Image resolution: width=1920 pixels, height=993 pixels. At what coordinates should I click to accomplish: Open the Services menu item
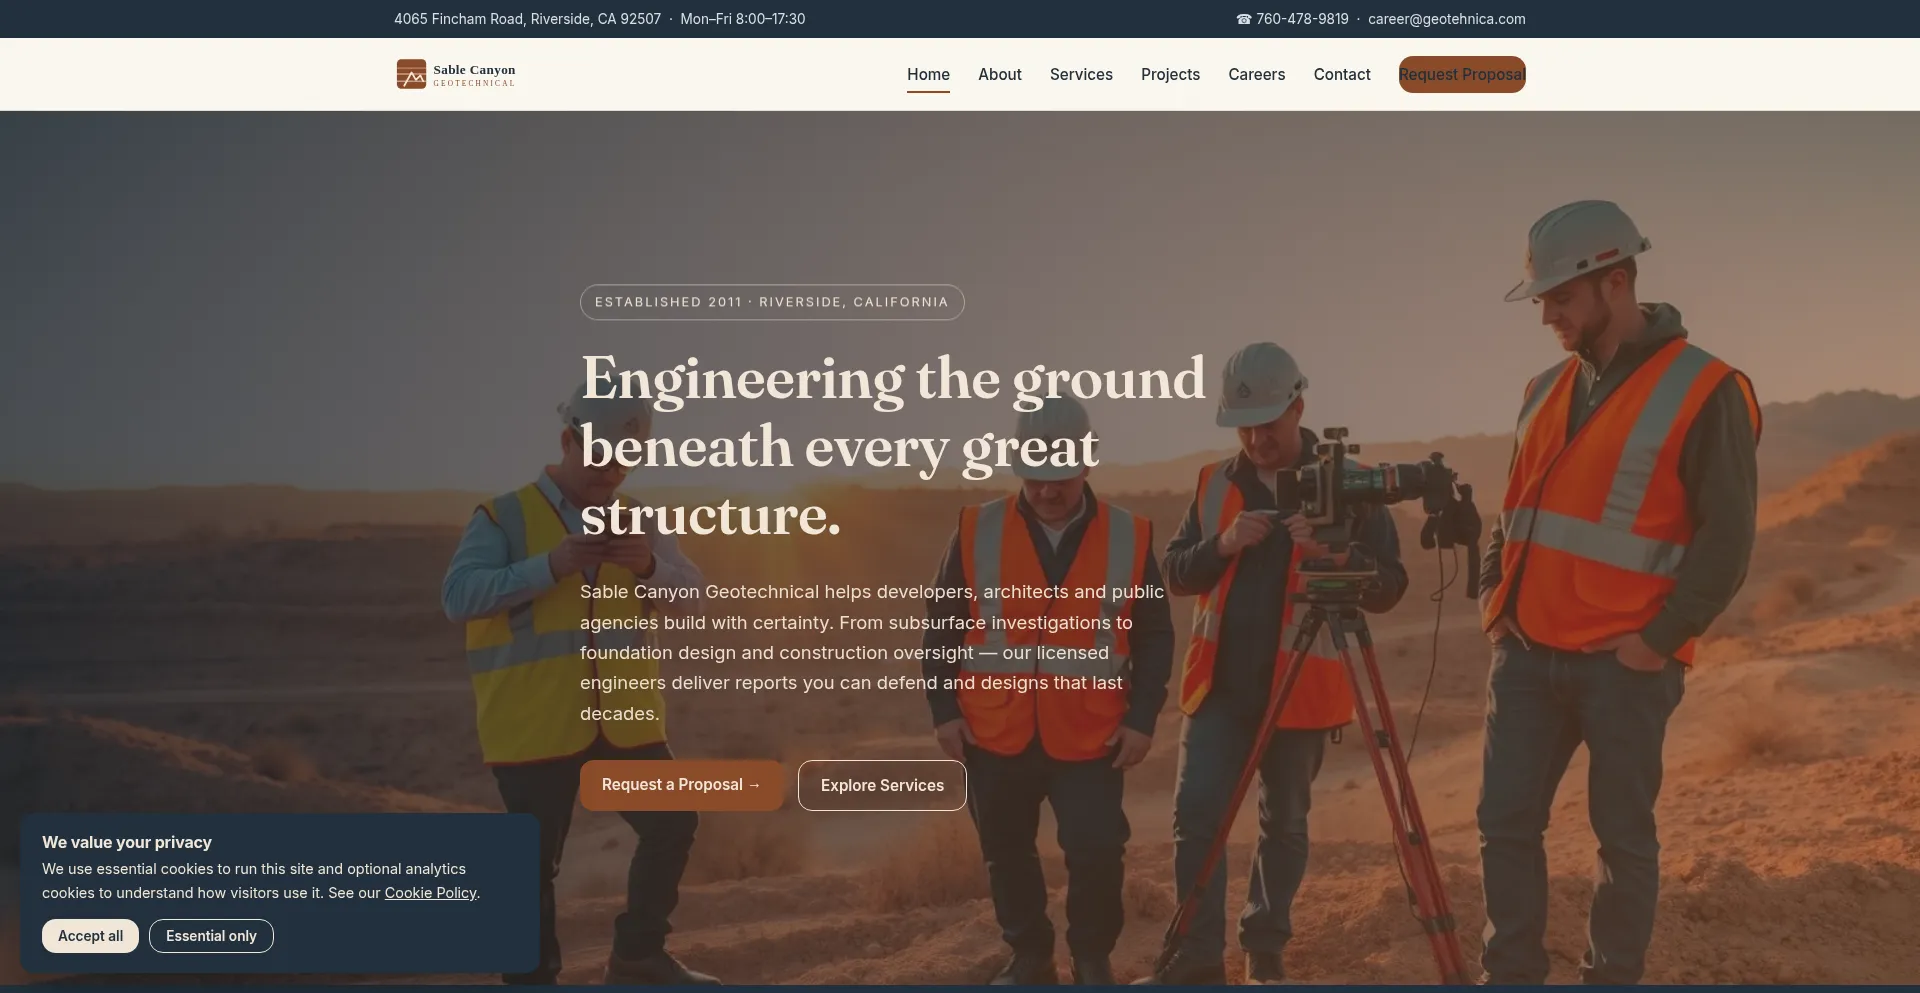(1081, 75)
